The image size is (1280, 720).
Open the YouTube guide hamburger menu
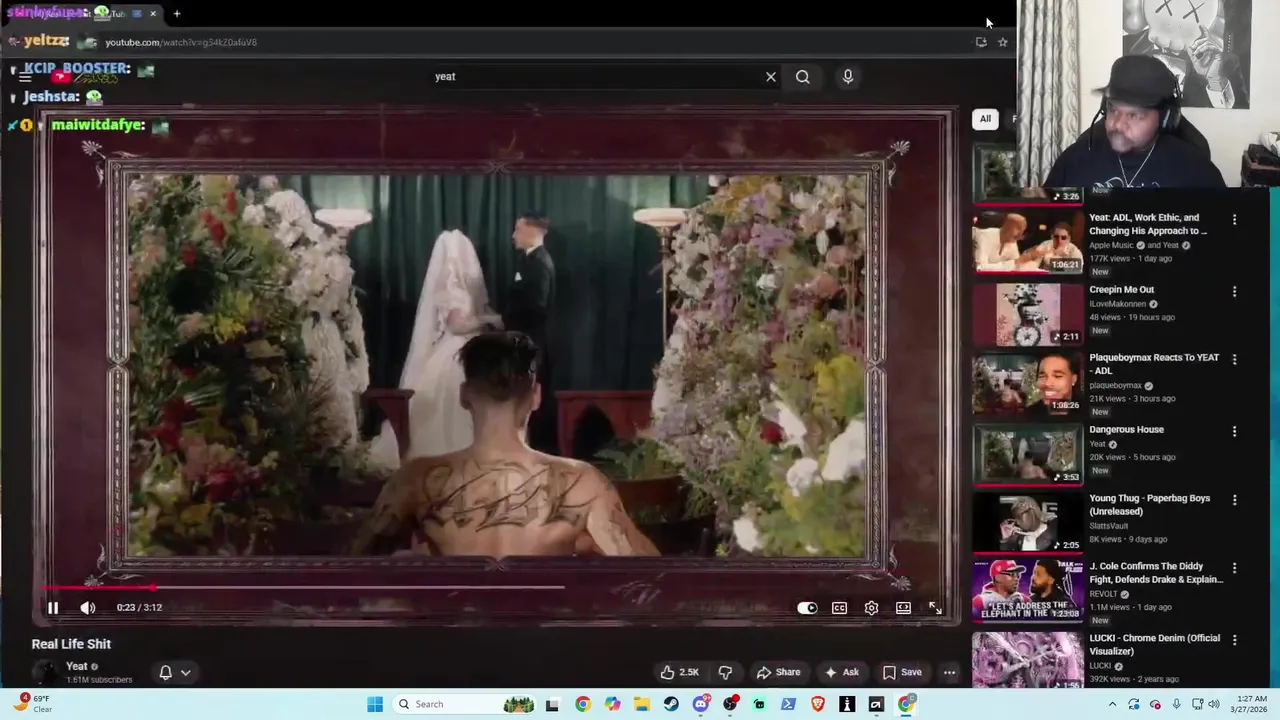tap(25, 77)
